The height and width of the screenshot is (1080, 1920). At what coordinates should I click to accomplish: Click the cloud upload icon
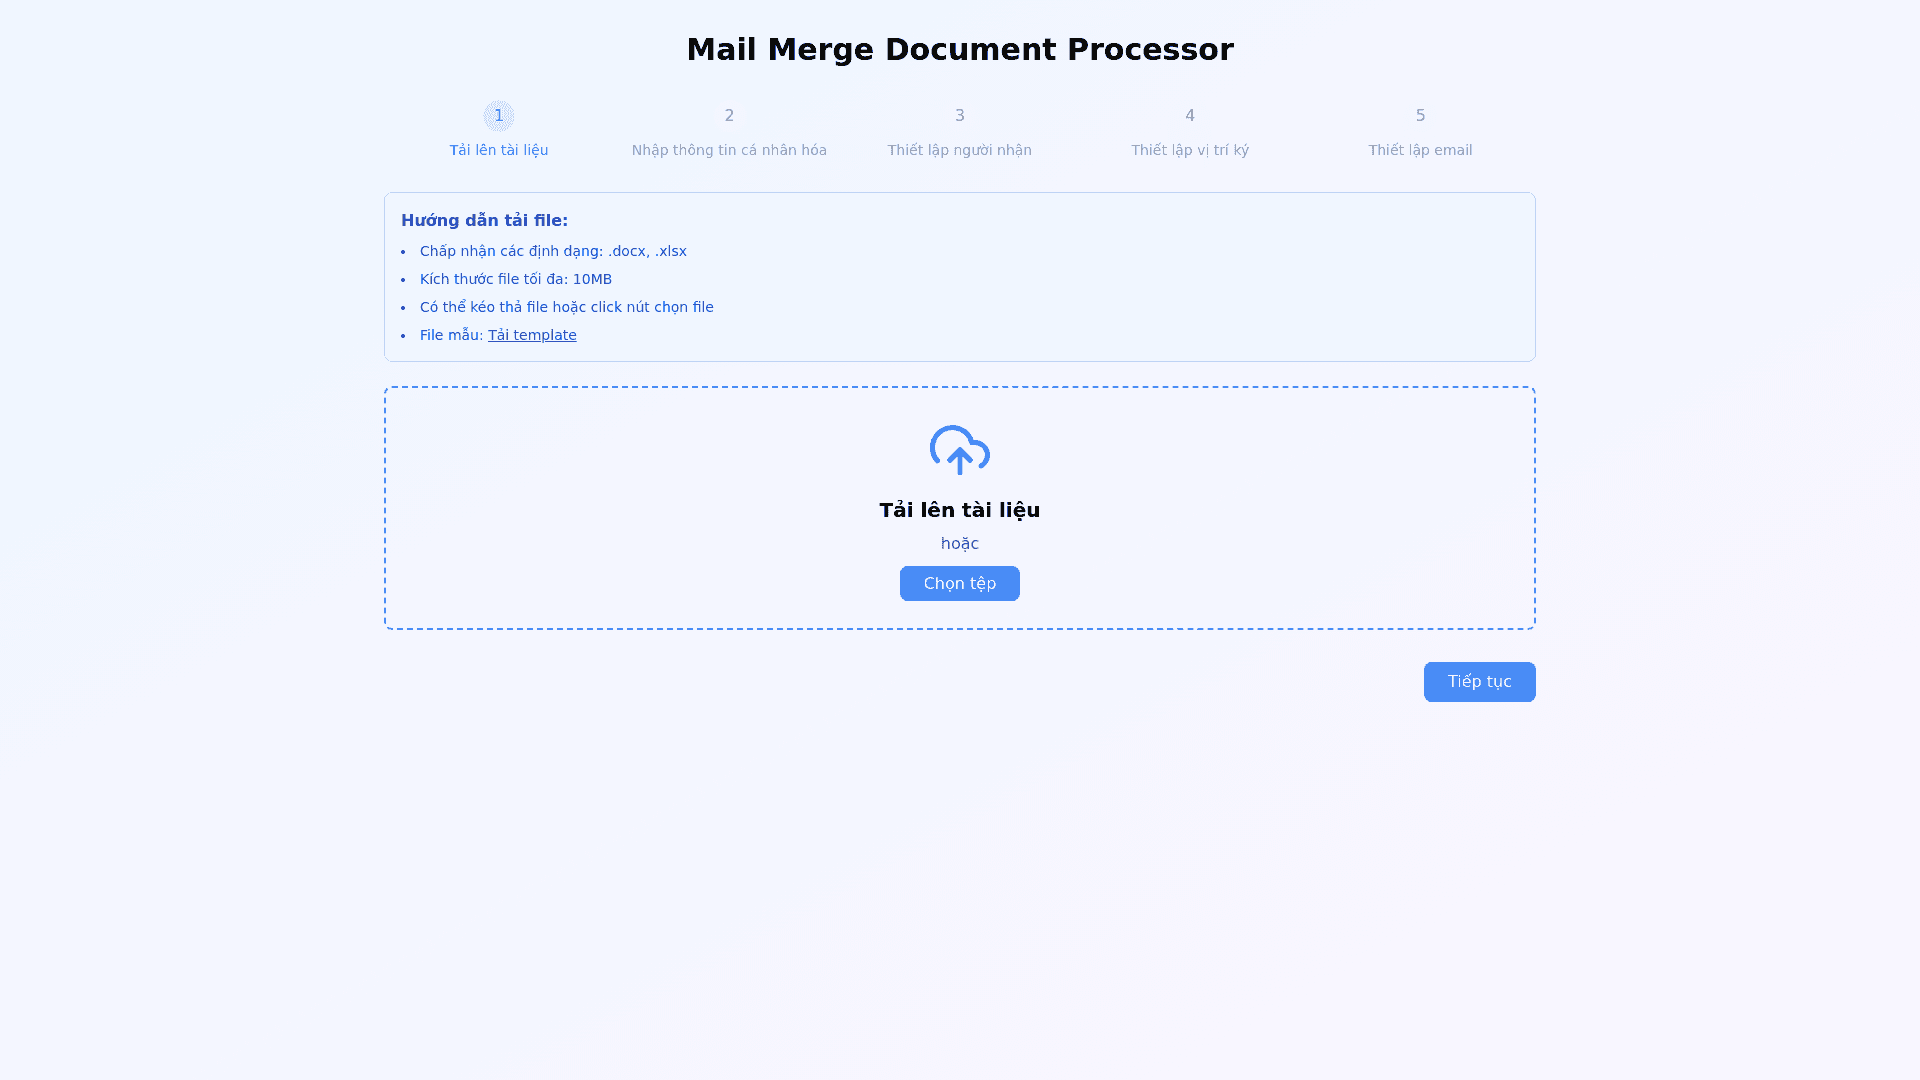pyautogui.click(x=959, y=450)
